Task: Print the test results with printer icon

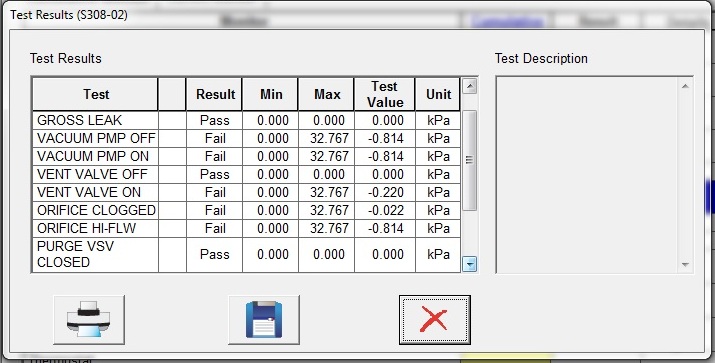Action: click(89, 320)
